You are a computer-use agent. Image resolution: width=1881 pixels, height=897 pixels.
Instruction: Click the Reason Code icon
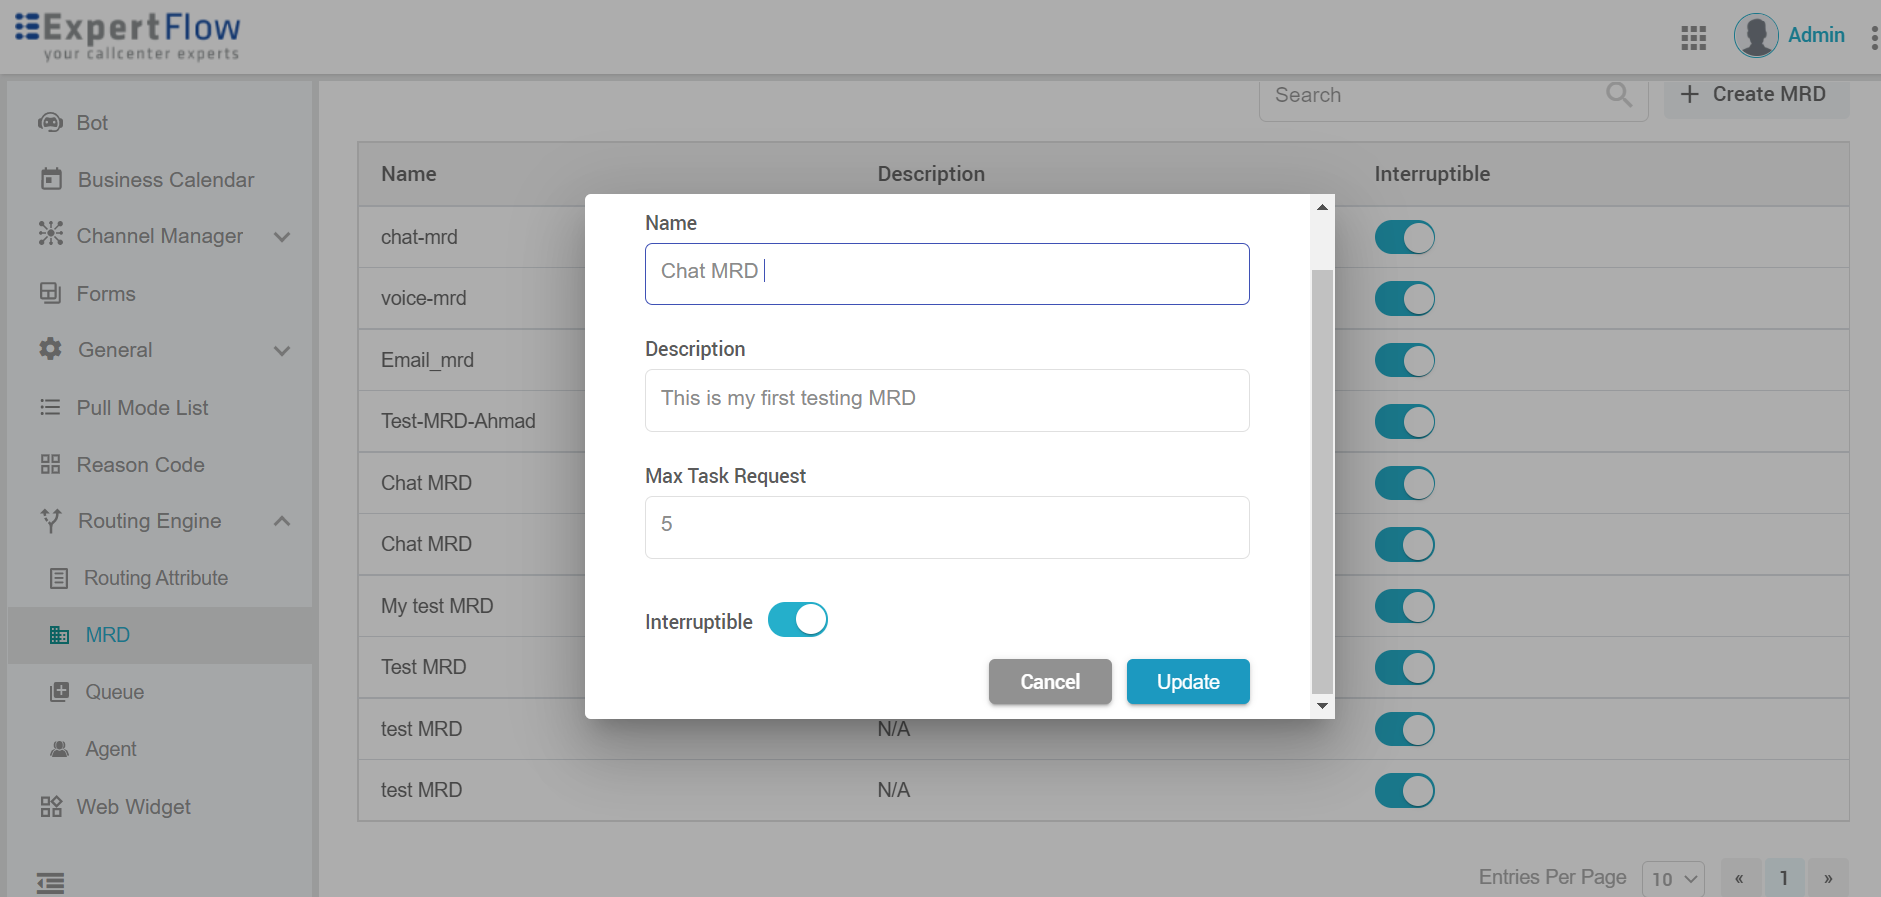51,465
